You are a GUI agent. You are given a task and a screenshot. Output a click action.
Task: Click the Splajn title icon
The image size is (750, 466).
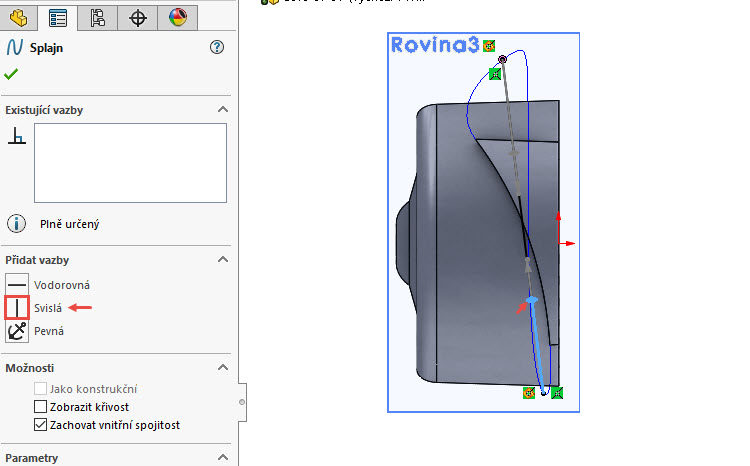coord(14,47)
